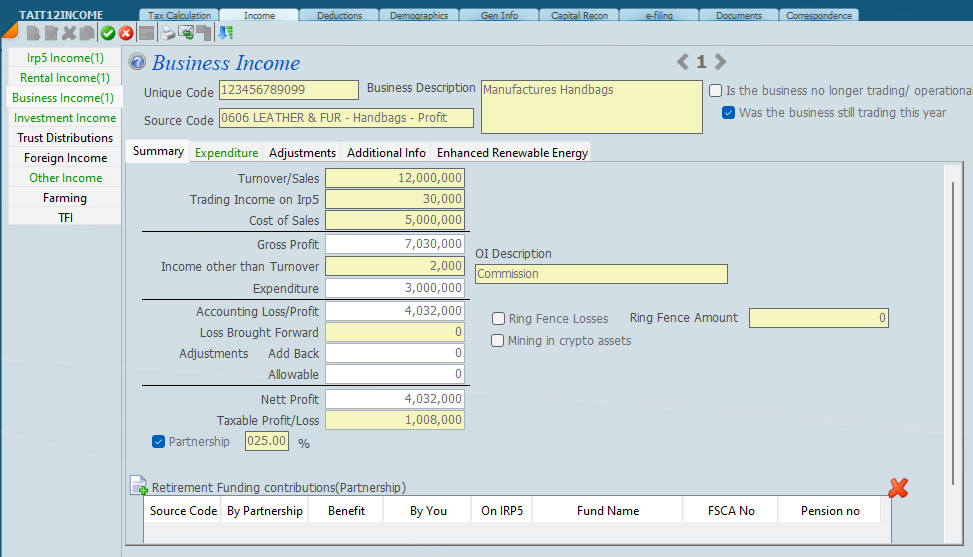Click the red cancel X toolbar icon

(x=126, y=33)
